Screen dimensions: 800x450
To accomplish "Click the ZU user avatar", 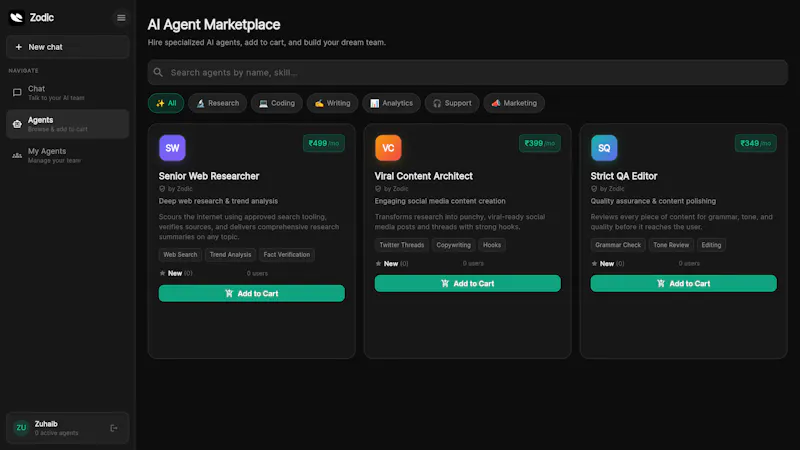I will pos(21,428).
